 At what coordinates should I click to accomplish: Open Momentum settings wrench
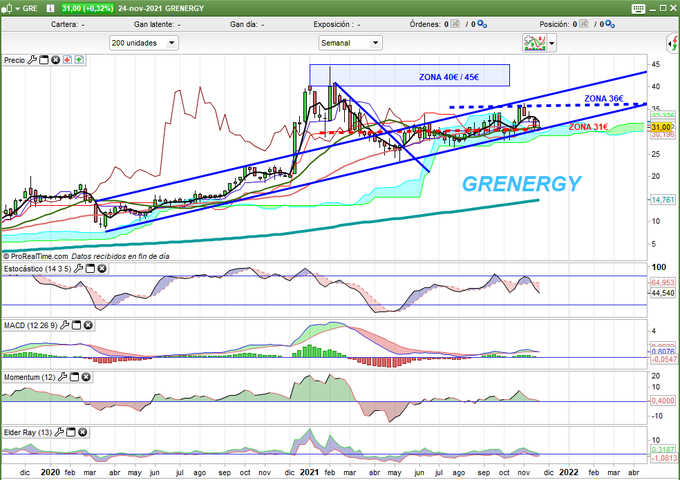(x=62, y=377)
